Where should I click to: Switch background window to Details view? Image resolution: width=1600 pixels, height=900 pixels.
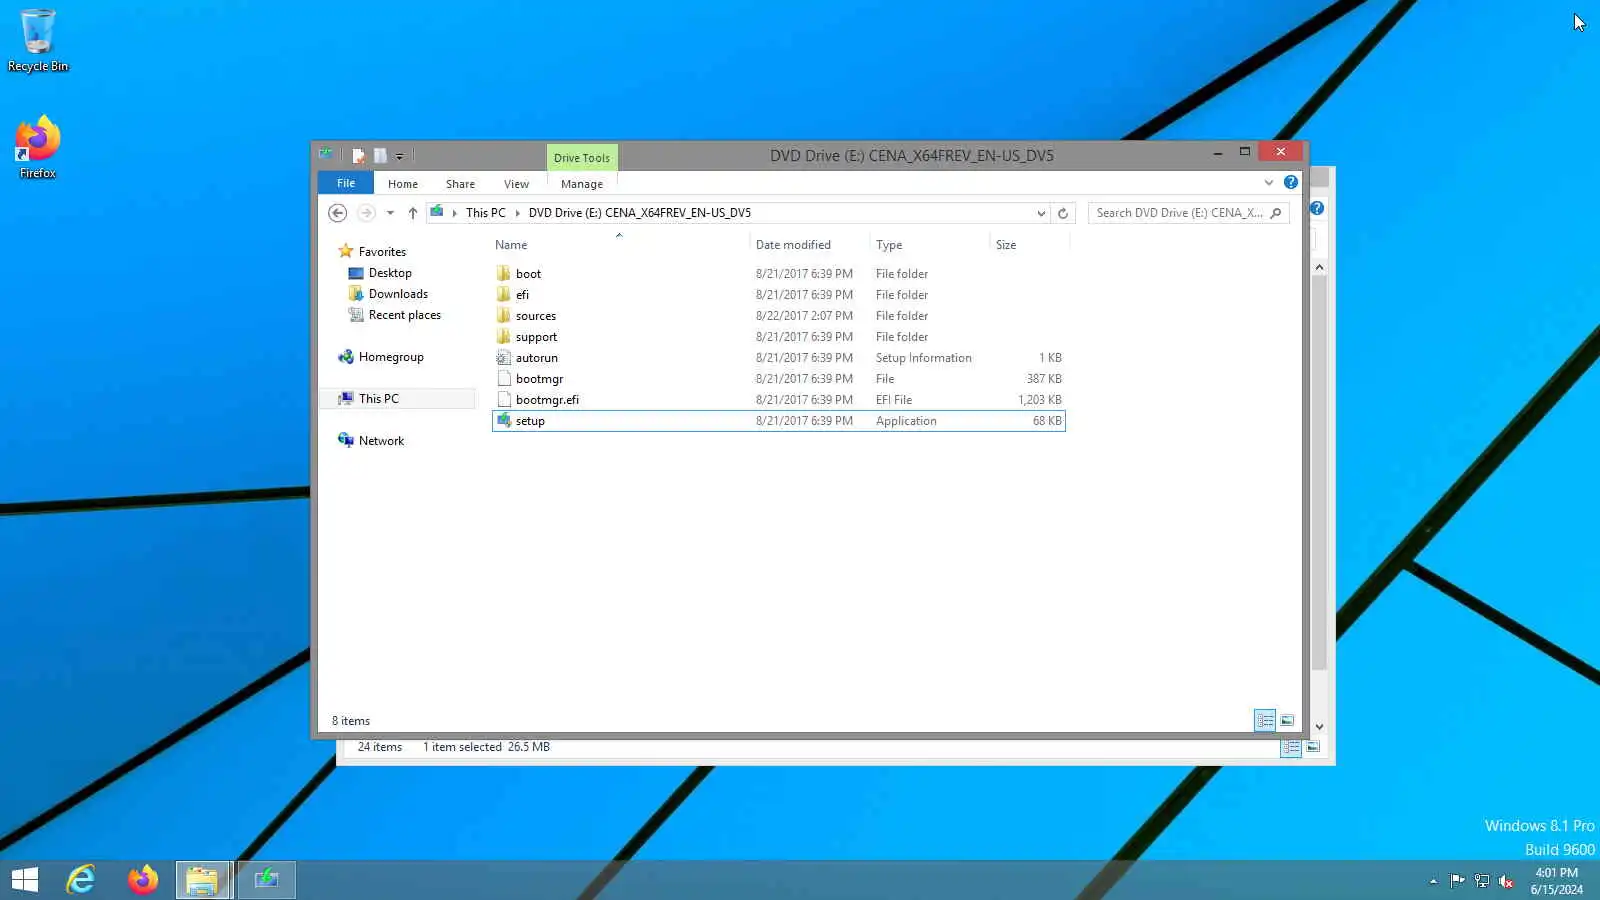1291,747
